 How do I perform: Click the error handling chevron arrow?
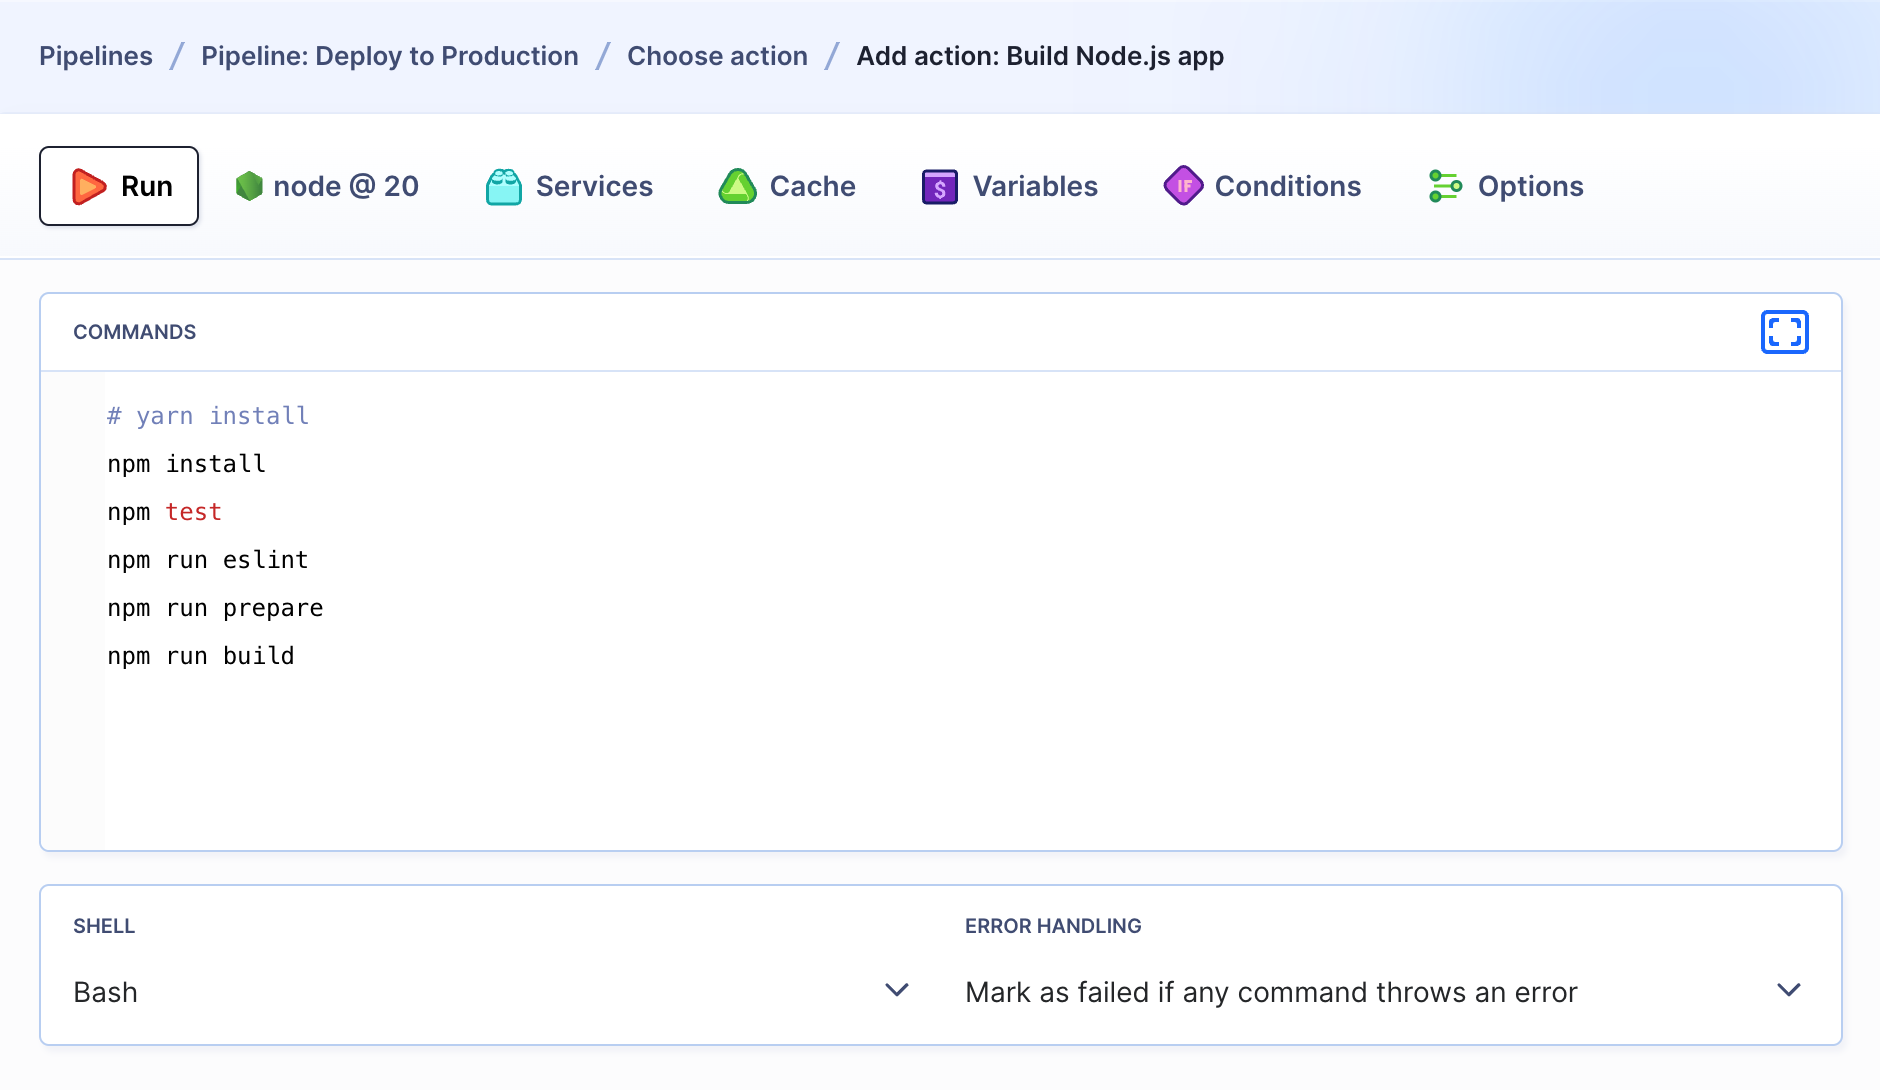(x=1789, y=990)
